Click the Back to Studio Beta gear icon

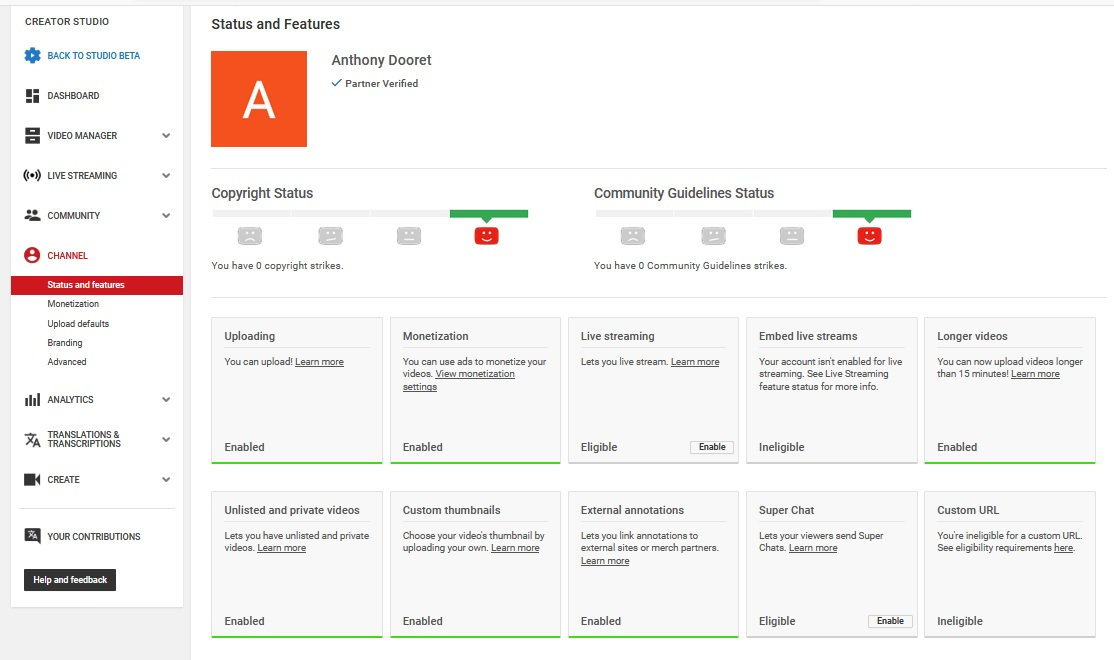click(32, 55)
